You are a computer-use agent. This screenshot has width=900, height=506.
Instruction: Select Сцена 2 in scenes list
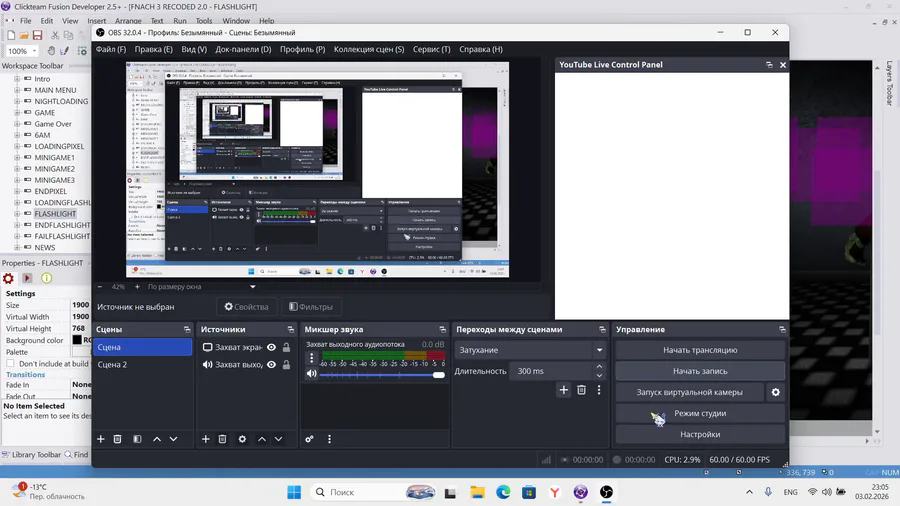142,364
